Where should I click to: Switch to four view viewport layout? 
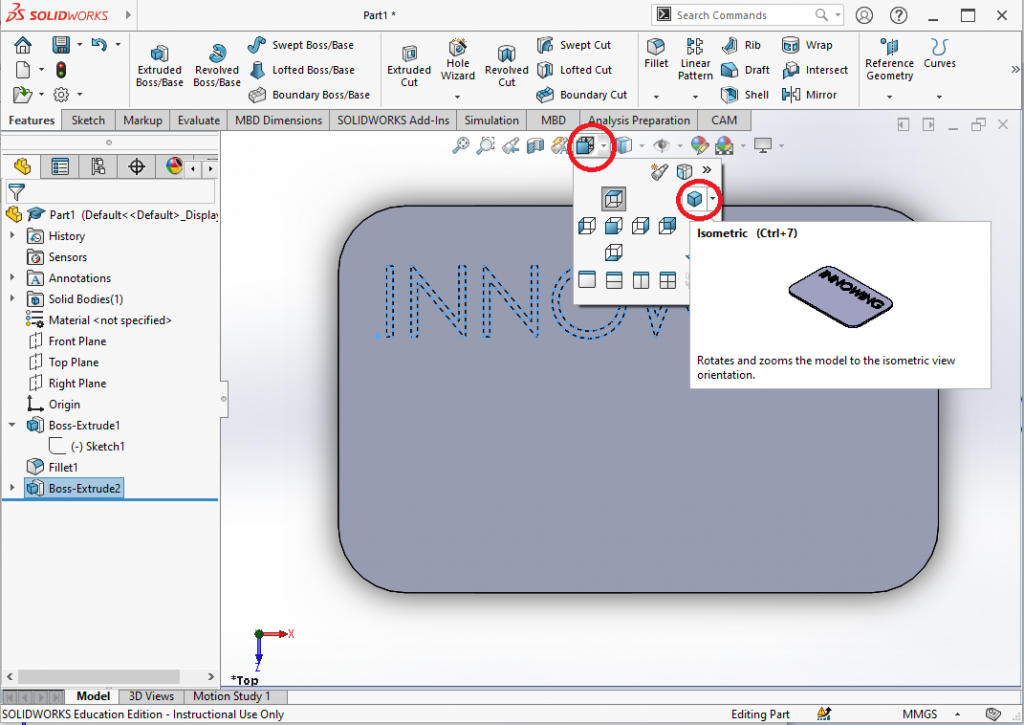[x=667, y=281]
